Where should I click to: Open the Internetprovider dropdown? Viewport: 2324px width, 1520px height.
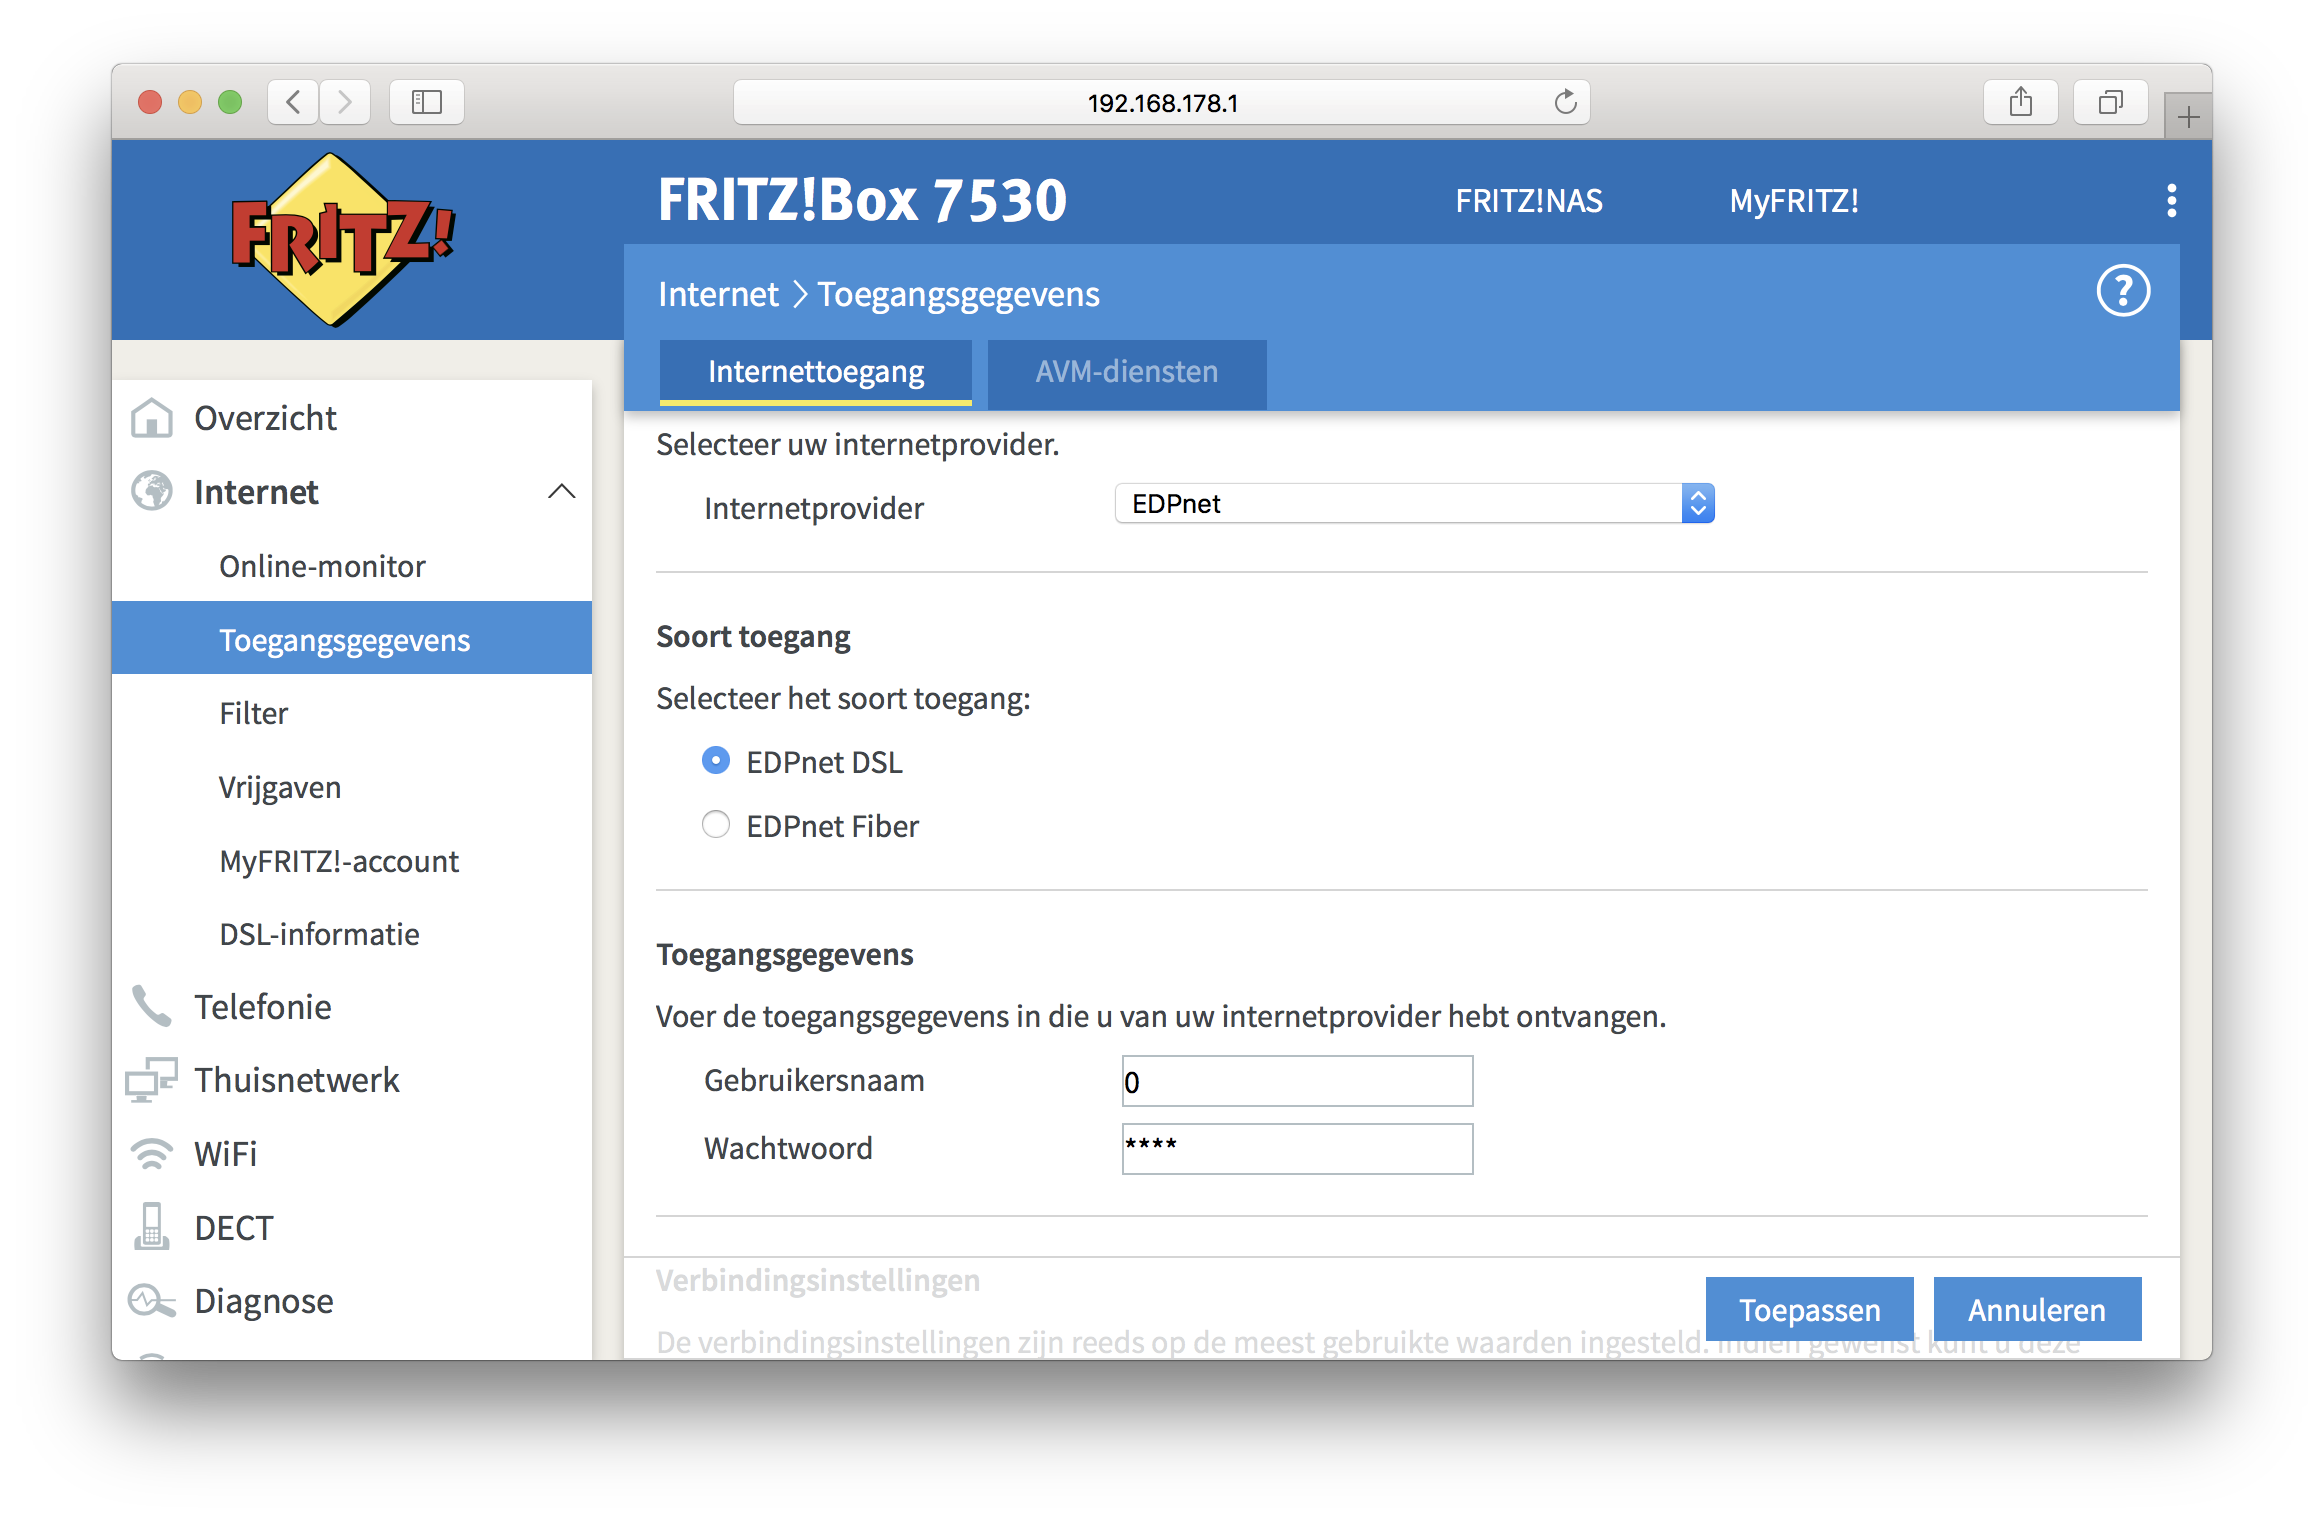pos(1415,504)
